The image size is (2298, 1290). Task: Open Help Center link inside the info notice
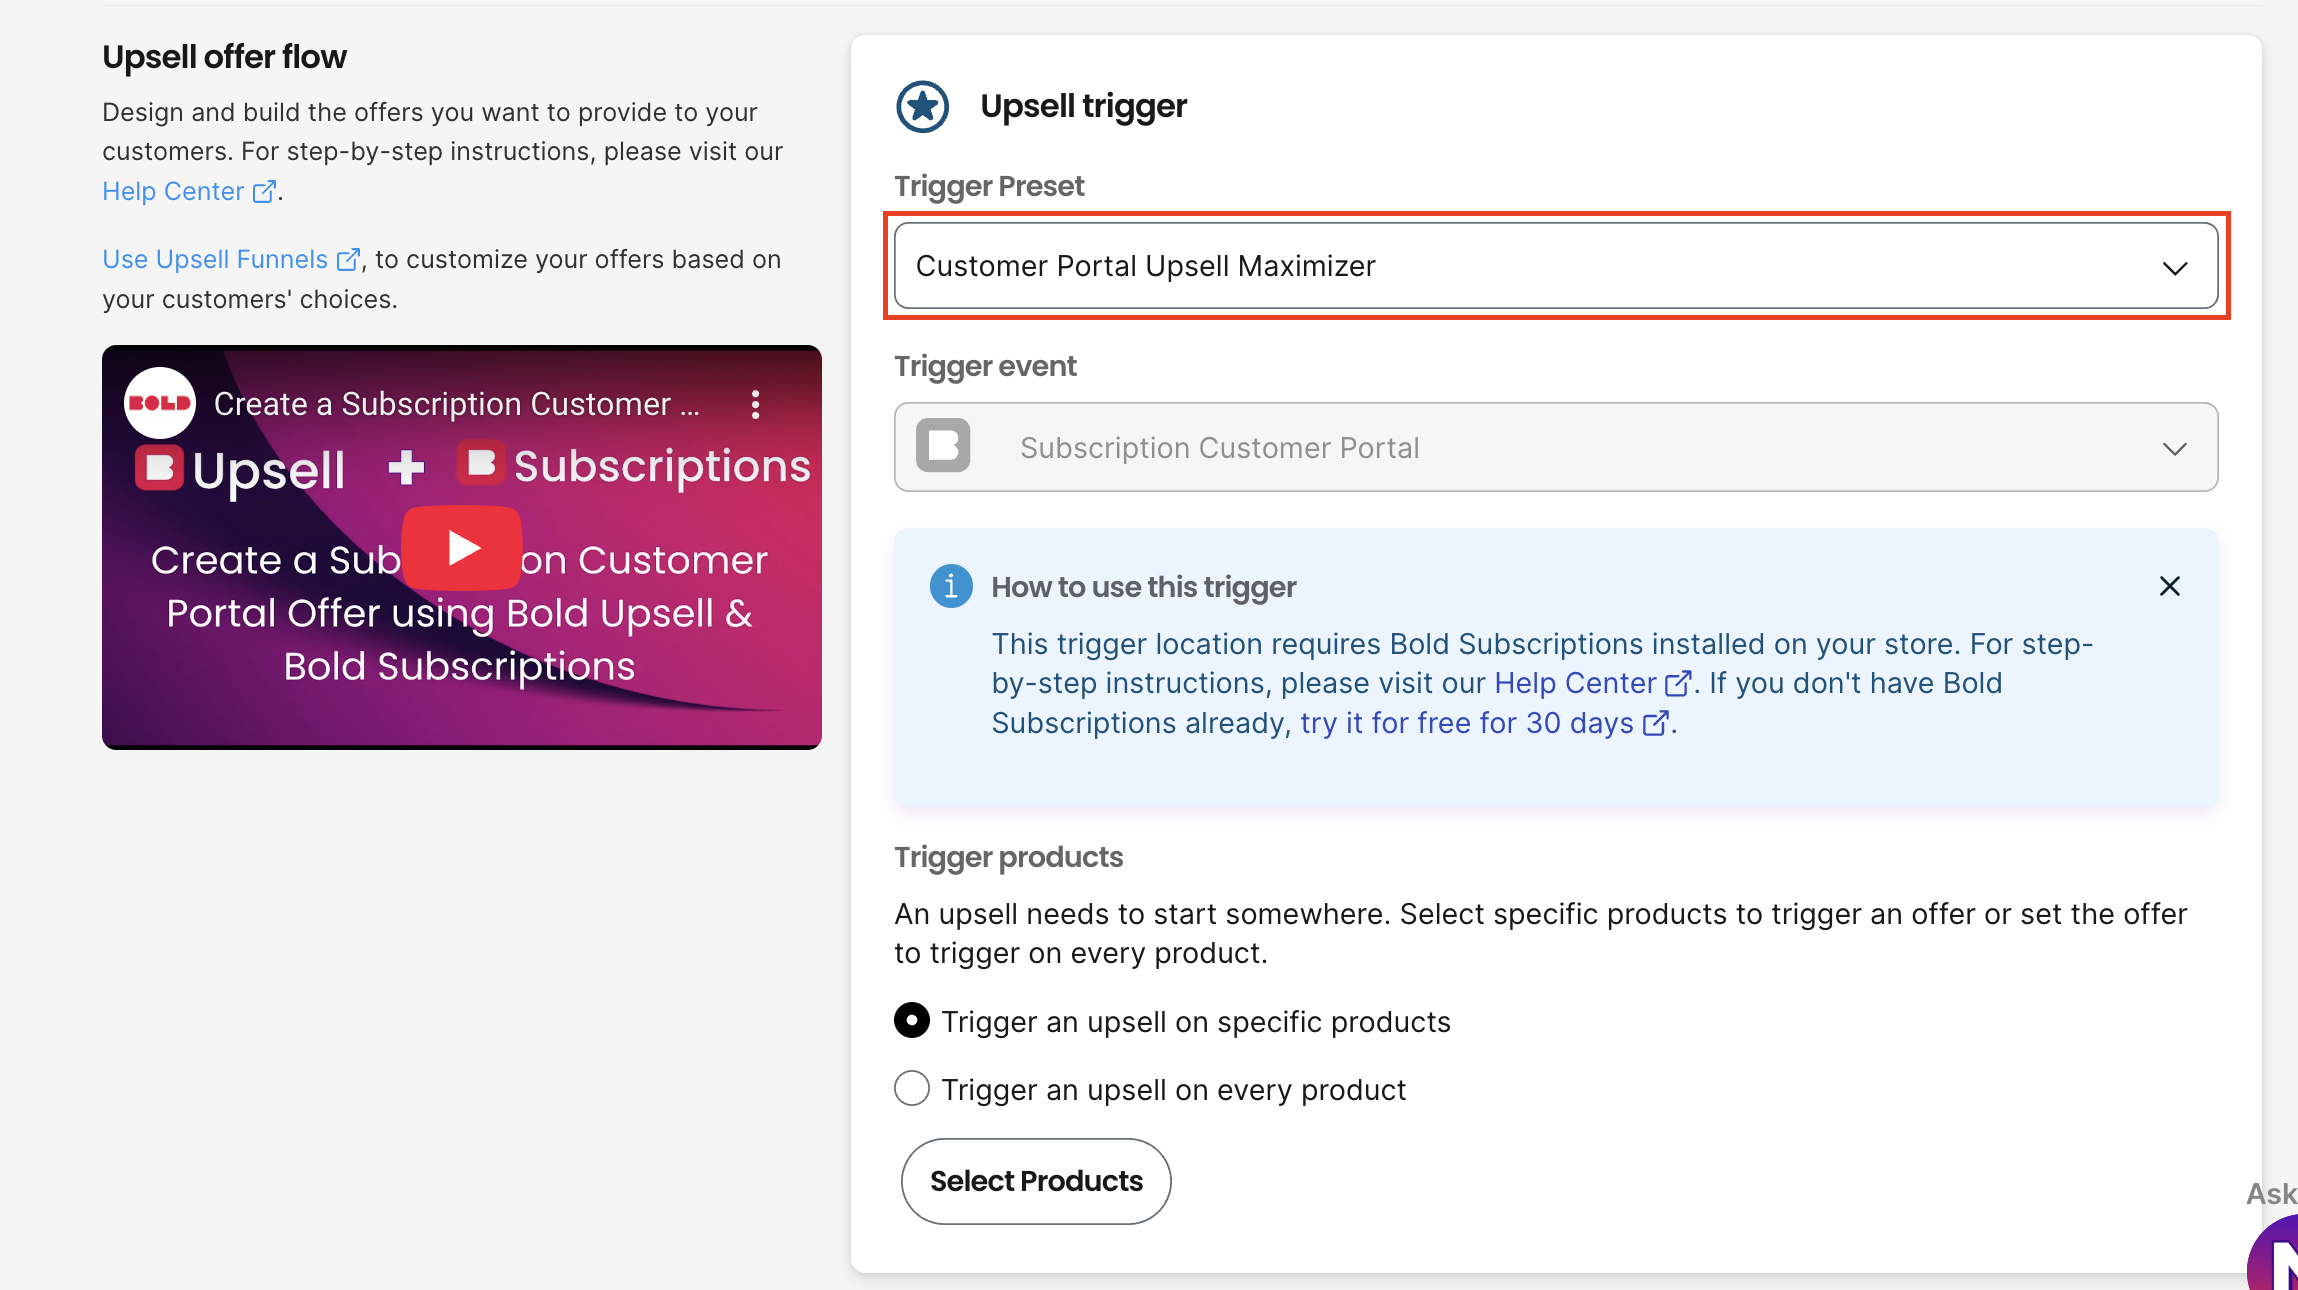tap(1592, 683)
